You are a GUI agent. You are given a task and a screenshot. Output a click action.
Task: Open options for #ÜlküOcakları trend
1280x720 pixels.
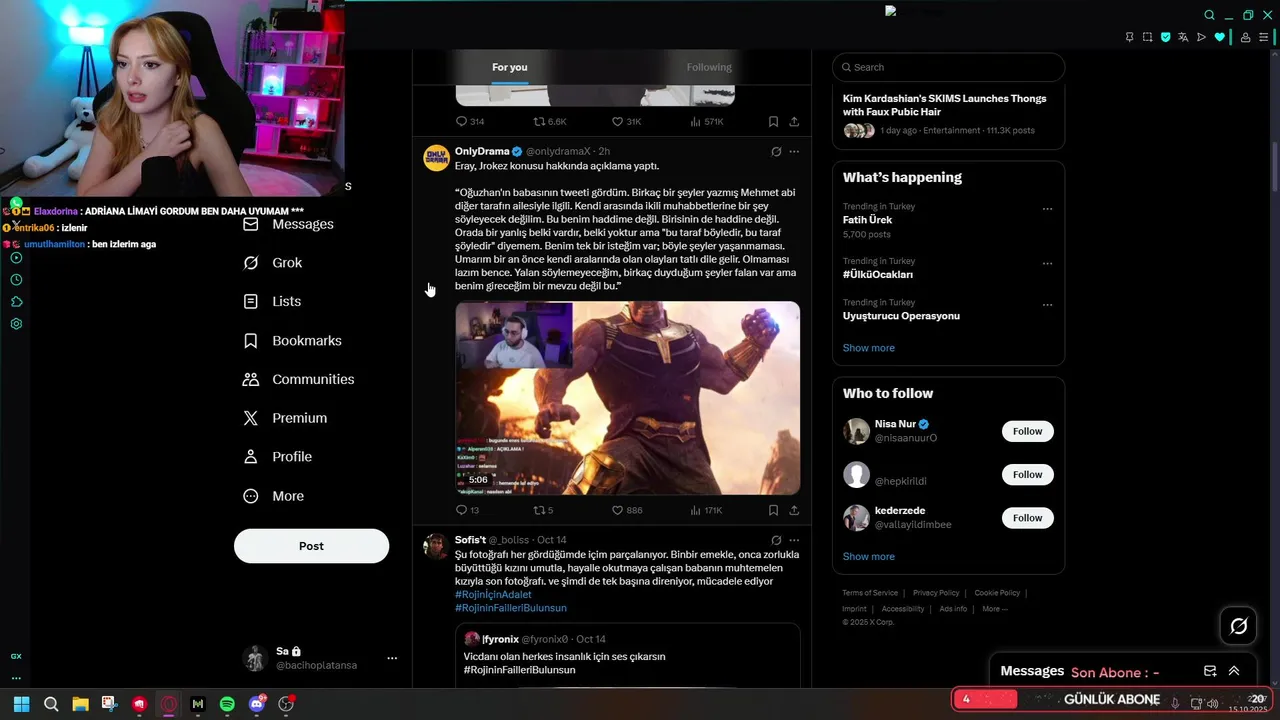pos(1047,264)
